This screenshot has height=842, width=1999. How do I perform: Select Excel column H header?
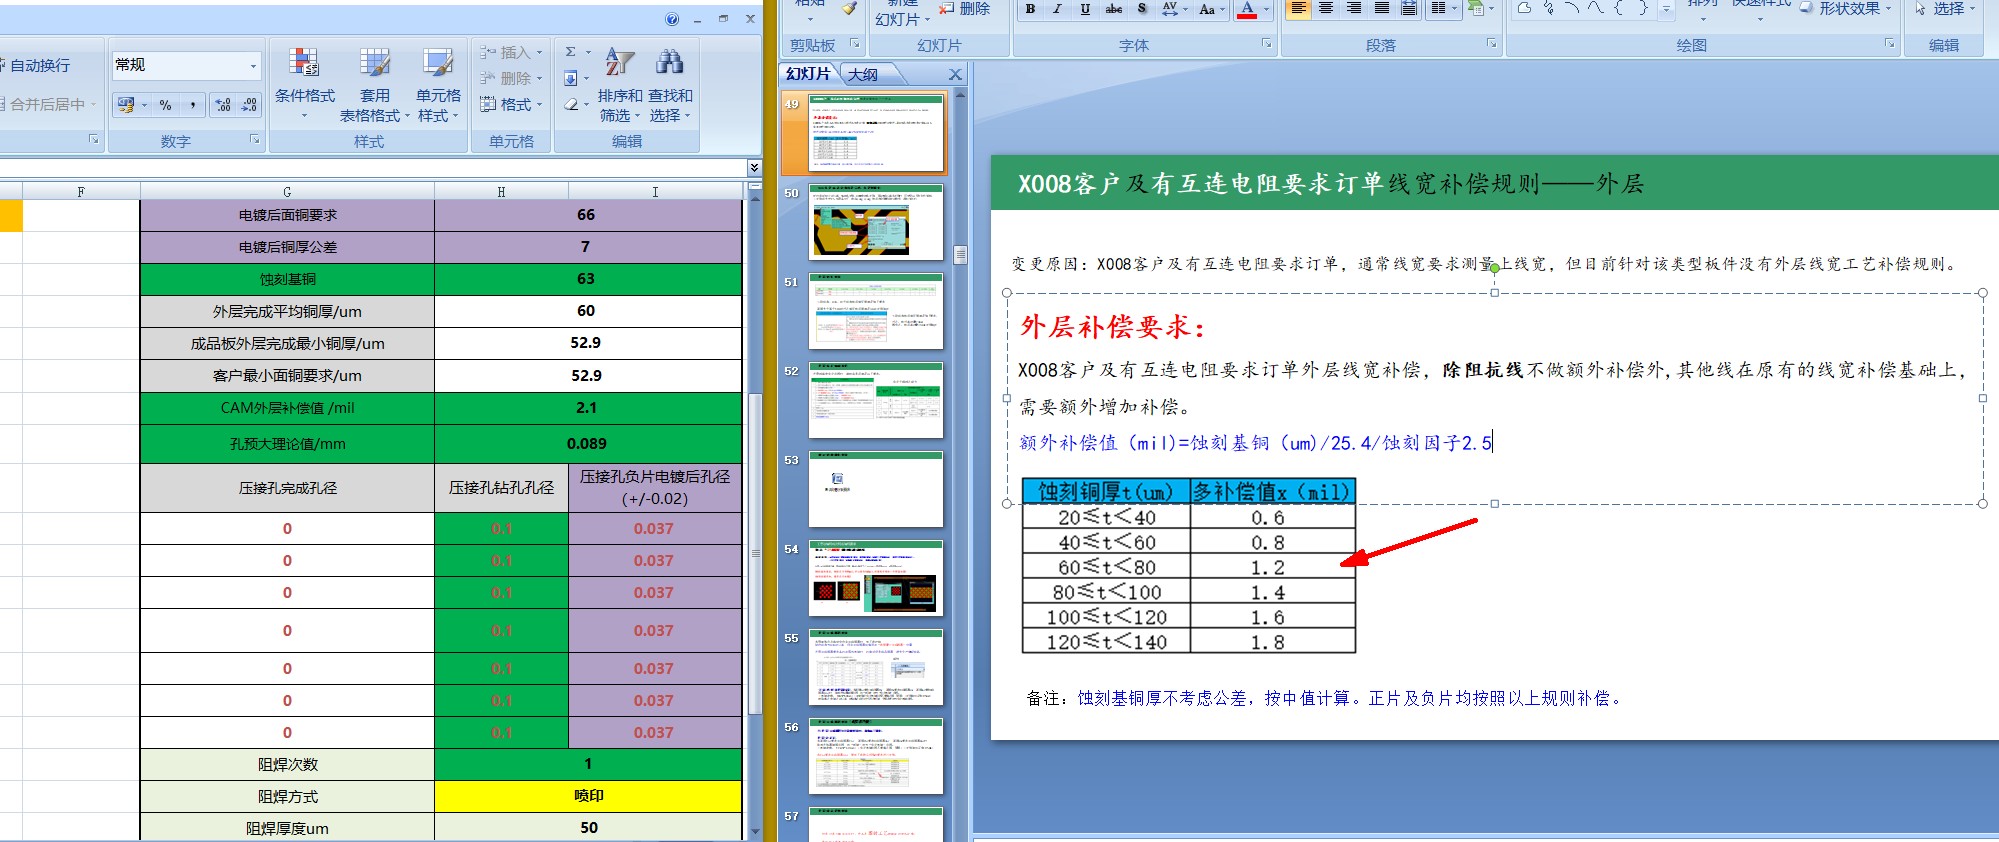pos(501,192)
